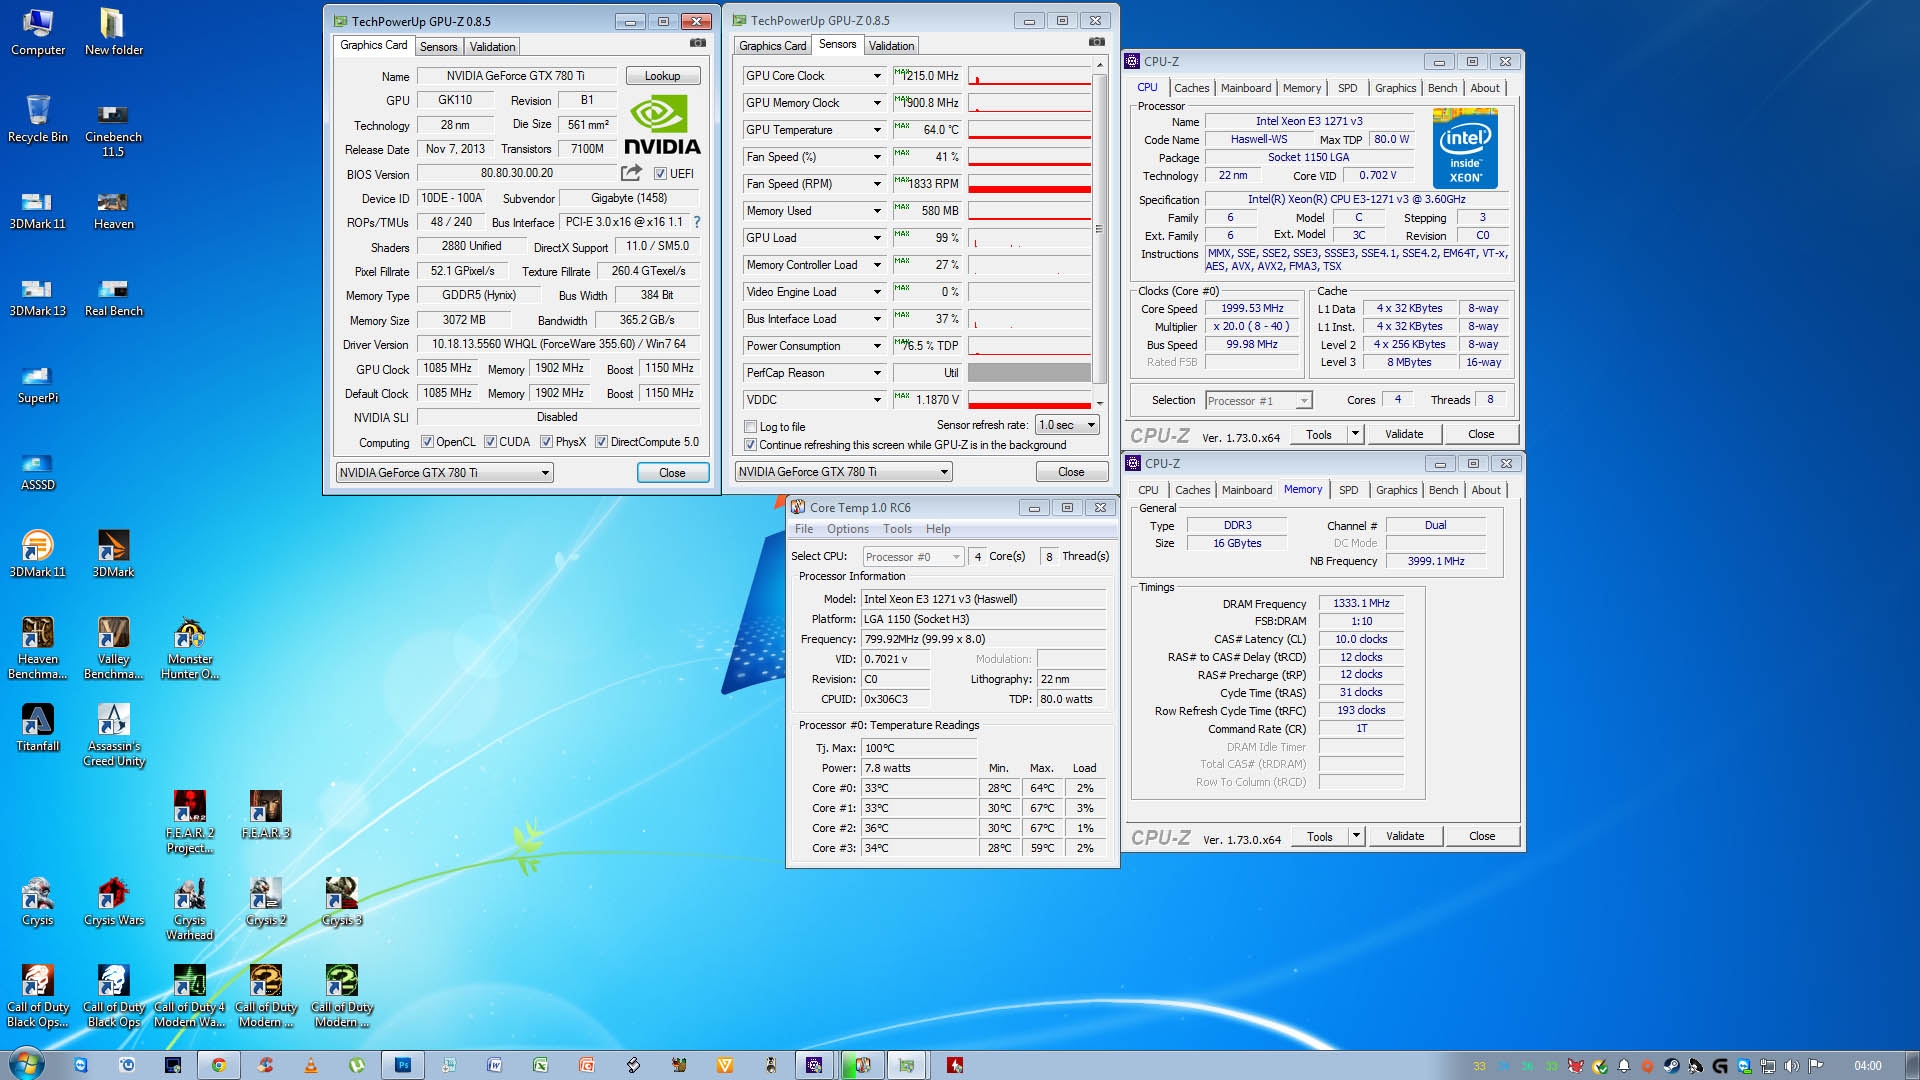
Task: Click the Lookup button in GPU-Z
Action: (662, 76)
